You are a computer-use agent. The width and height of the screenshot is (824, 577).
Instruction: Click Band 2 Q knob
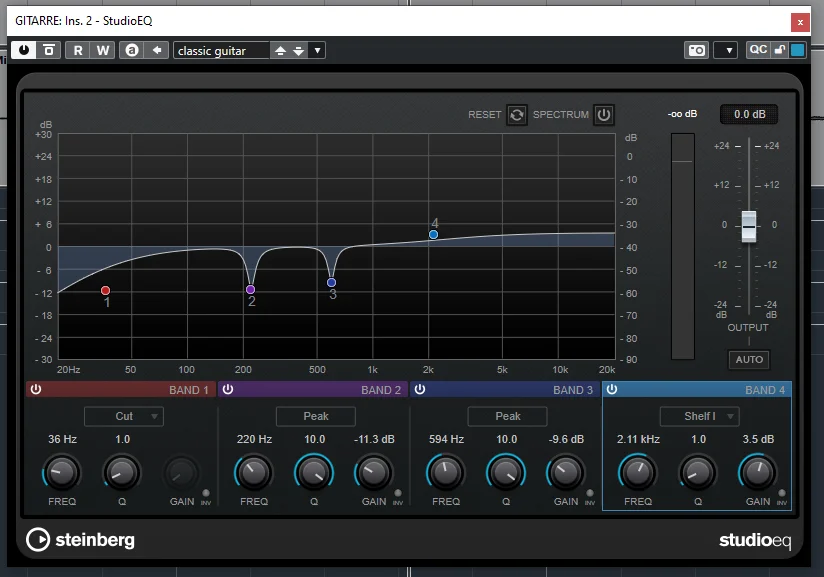[x=314, y=472]
